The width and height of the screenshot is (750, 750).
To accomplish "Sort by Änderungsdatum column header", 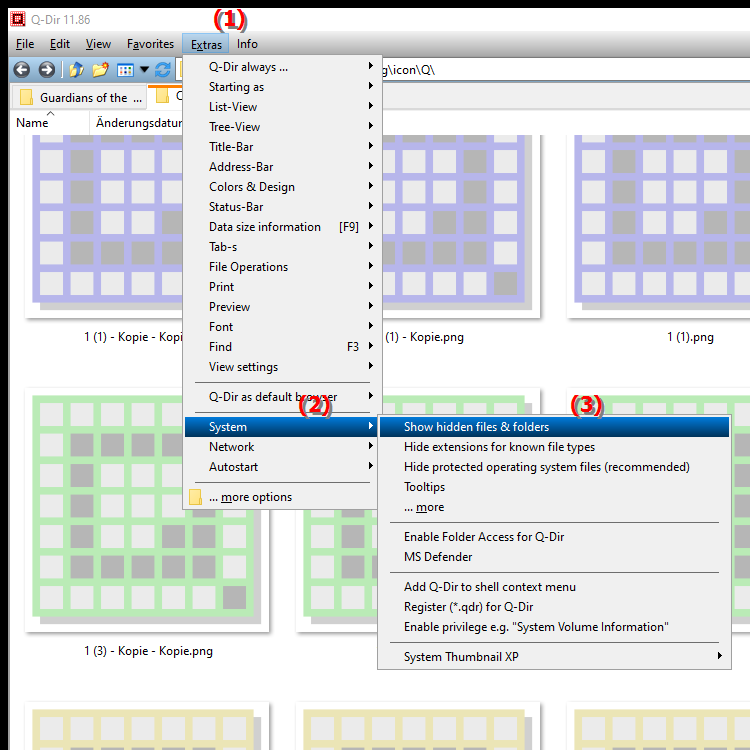I will click(139, 123).
